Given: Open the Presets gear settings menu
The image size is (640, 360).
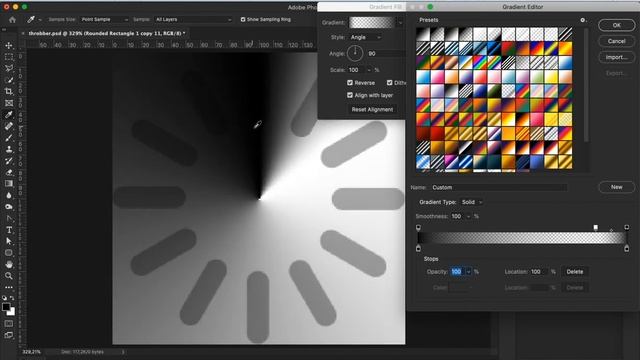Looking at the screenshot, I should pyautogui.click(x=582, y=20).
